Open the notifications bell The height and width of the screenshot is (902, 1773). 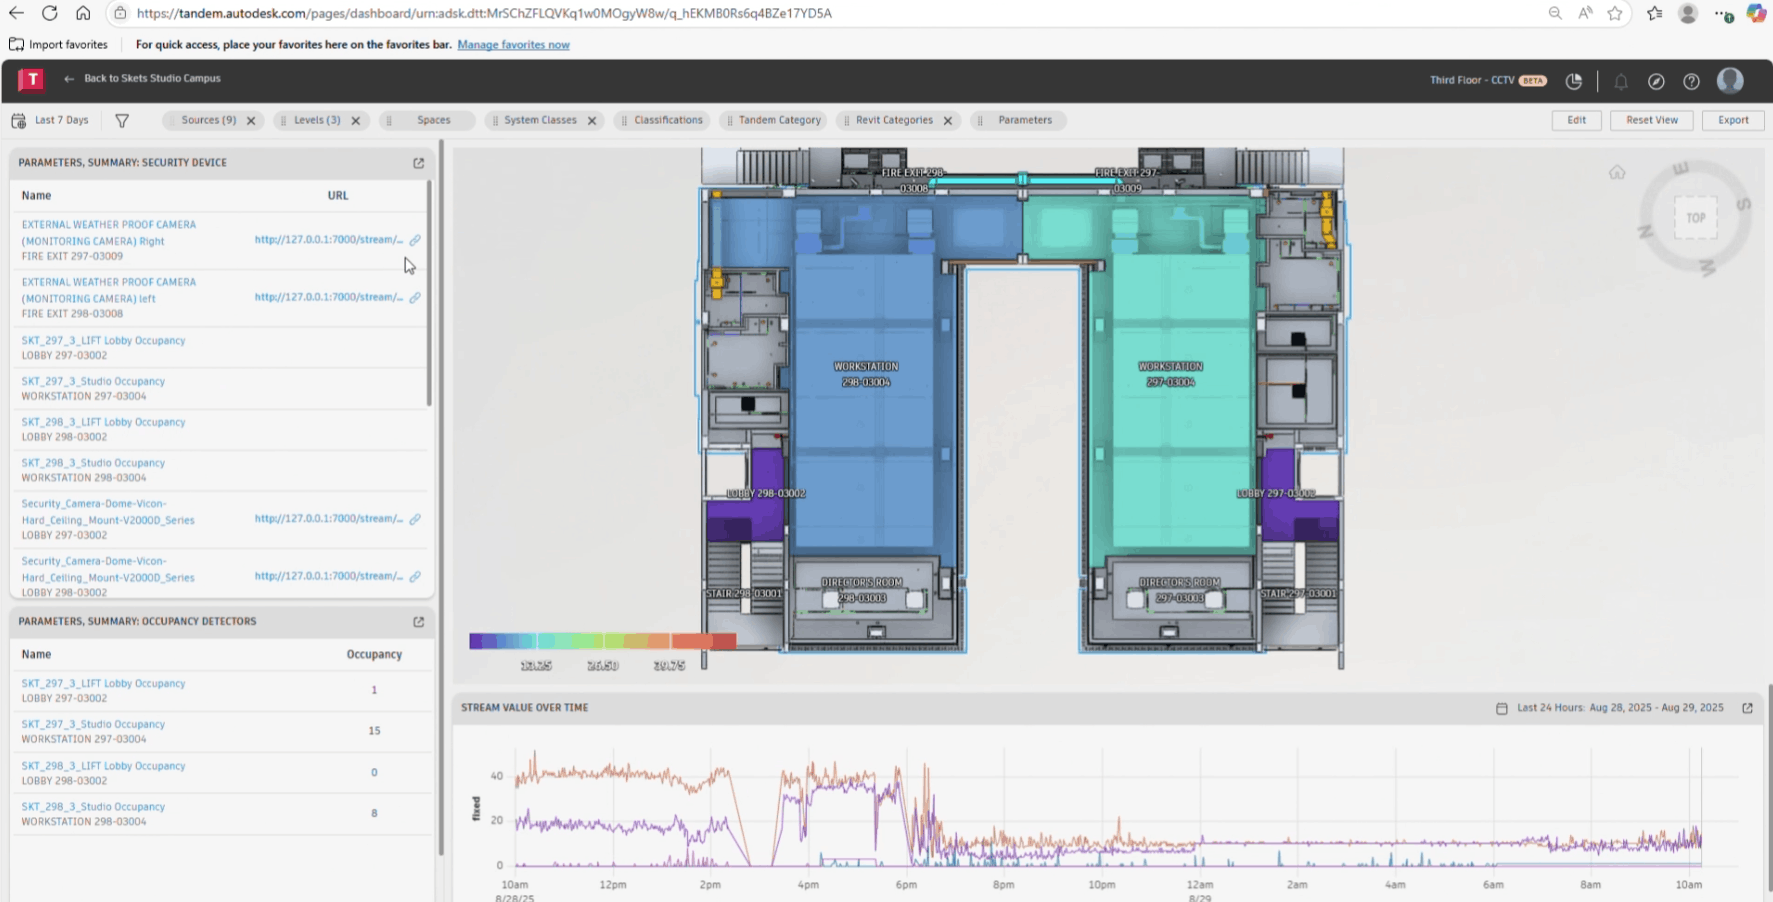[x=1621, y=81]
